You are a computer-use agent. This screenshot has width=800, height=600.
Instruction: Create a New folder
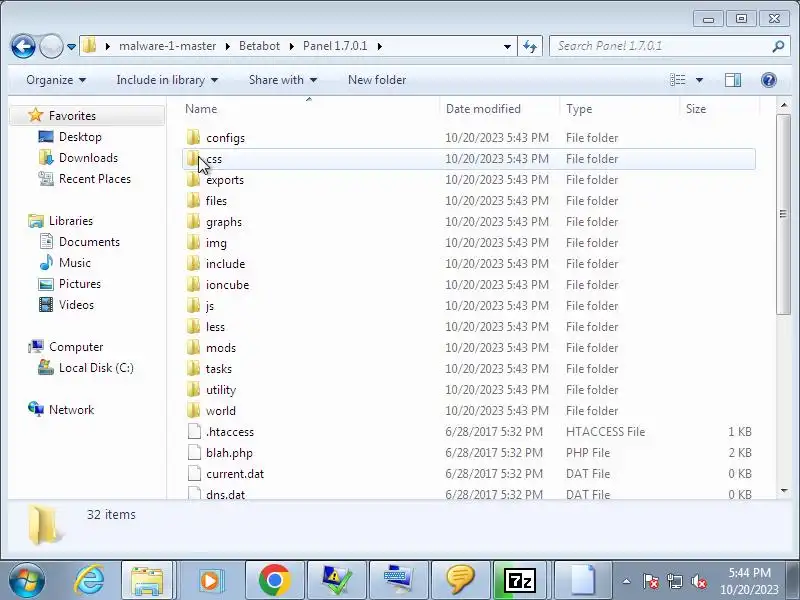click(x=377, y=80)
